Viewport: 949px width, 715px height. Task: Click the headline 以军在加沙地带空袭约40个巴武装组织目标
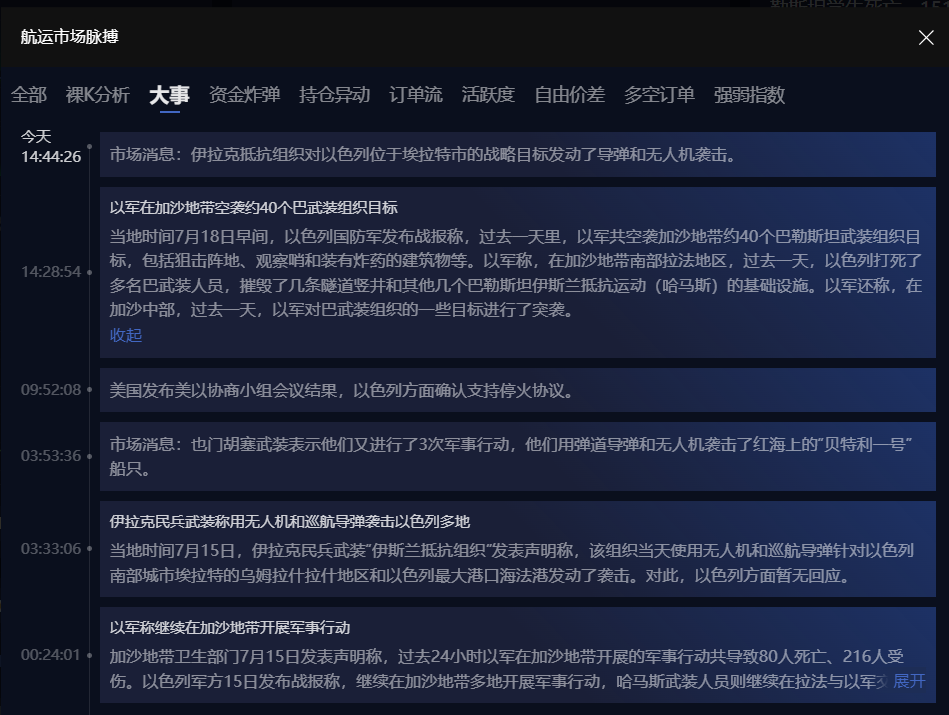pos(254,208)
